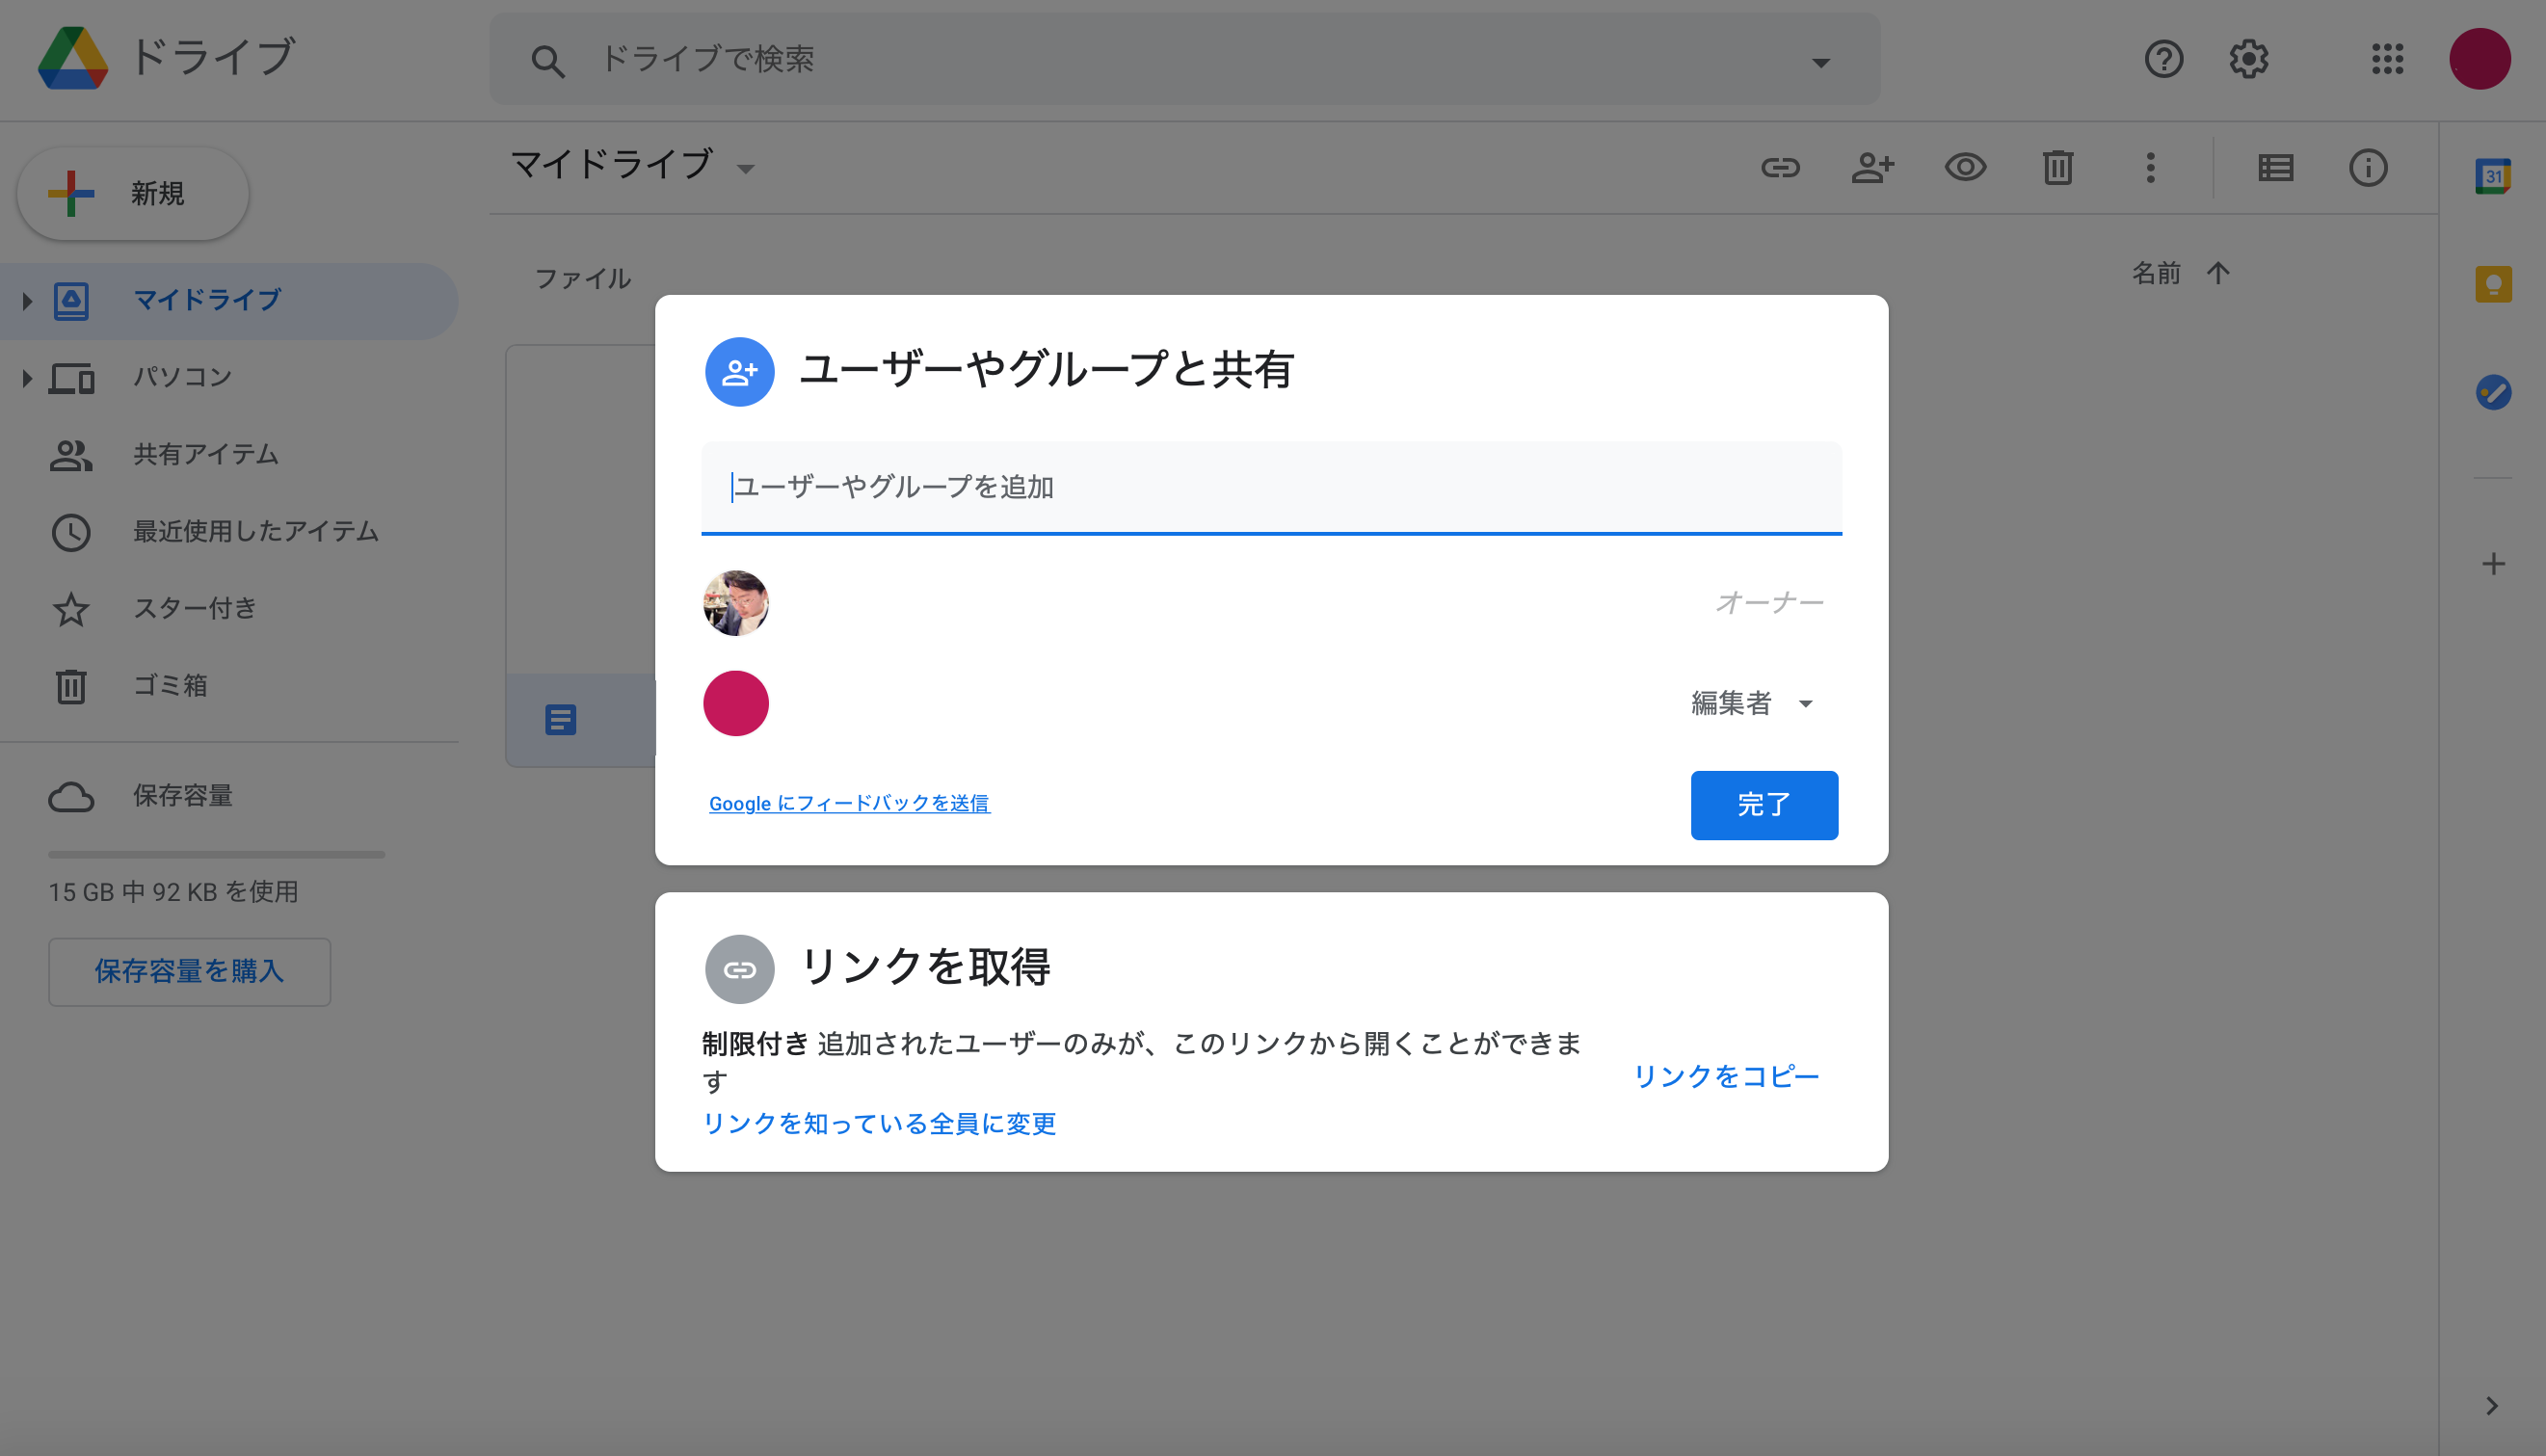Expand the パソコン tree arrow

(27, 378)
